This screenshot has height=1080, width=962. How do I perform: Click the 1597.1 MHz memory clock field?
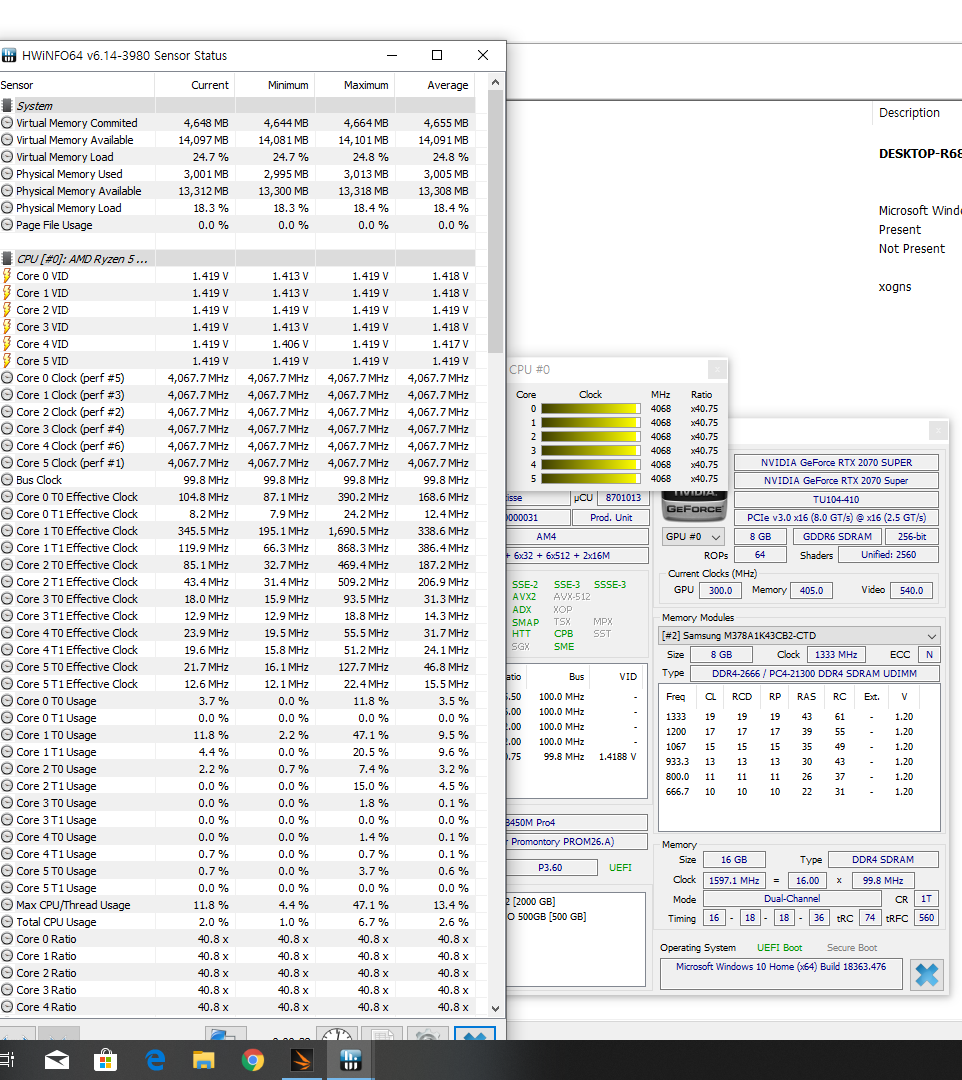coord(734,880)
